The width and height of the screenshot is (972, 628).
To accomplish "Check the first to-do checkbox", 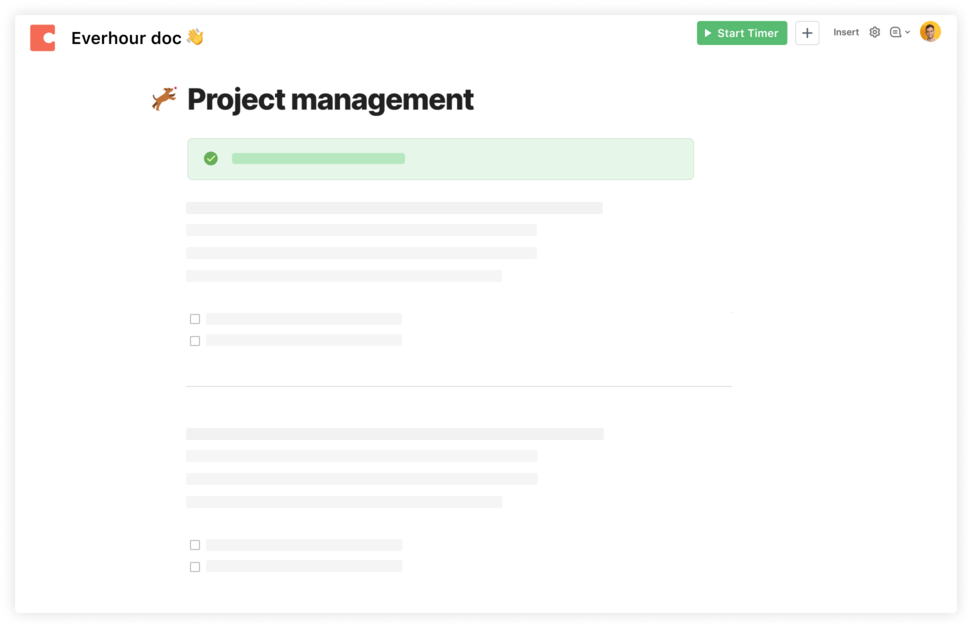I will tap(195, 318).
